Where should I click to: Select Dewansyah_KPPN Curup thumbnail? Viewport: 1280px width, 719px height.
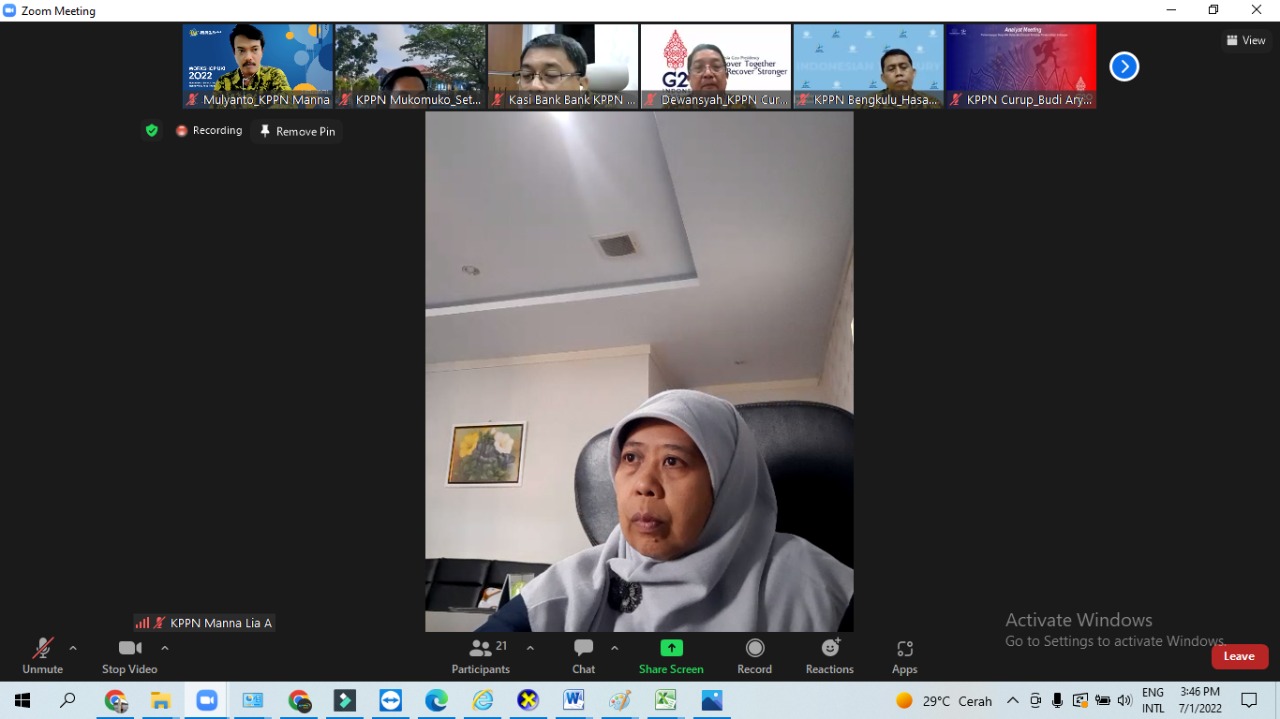716,66
